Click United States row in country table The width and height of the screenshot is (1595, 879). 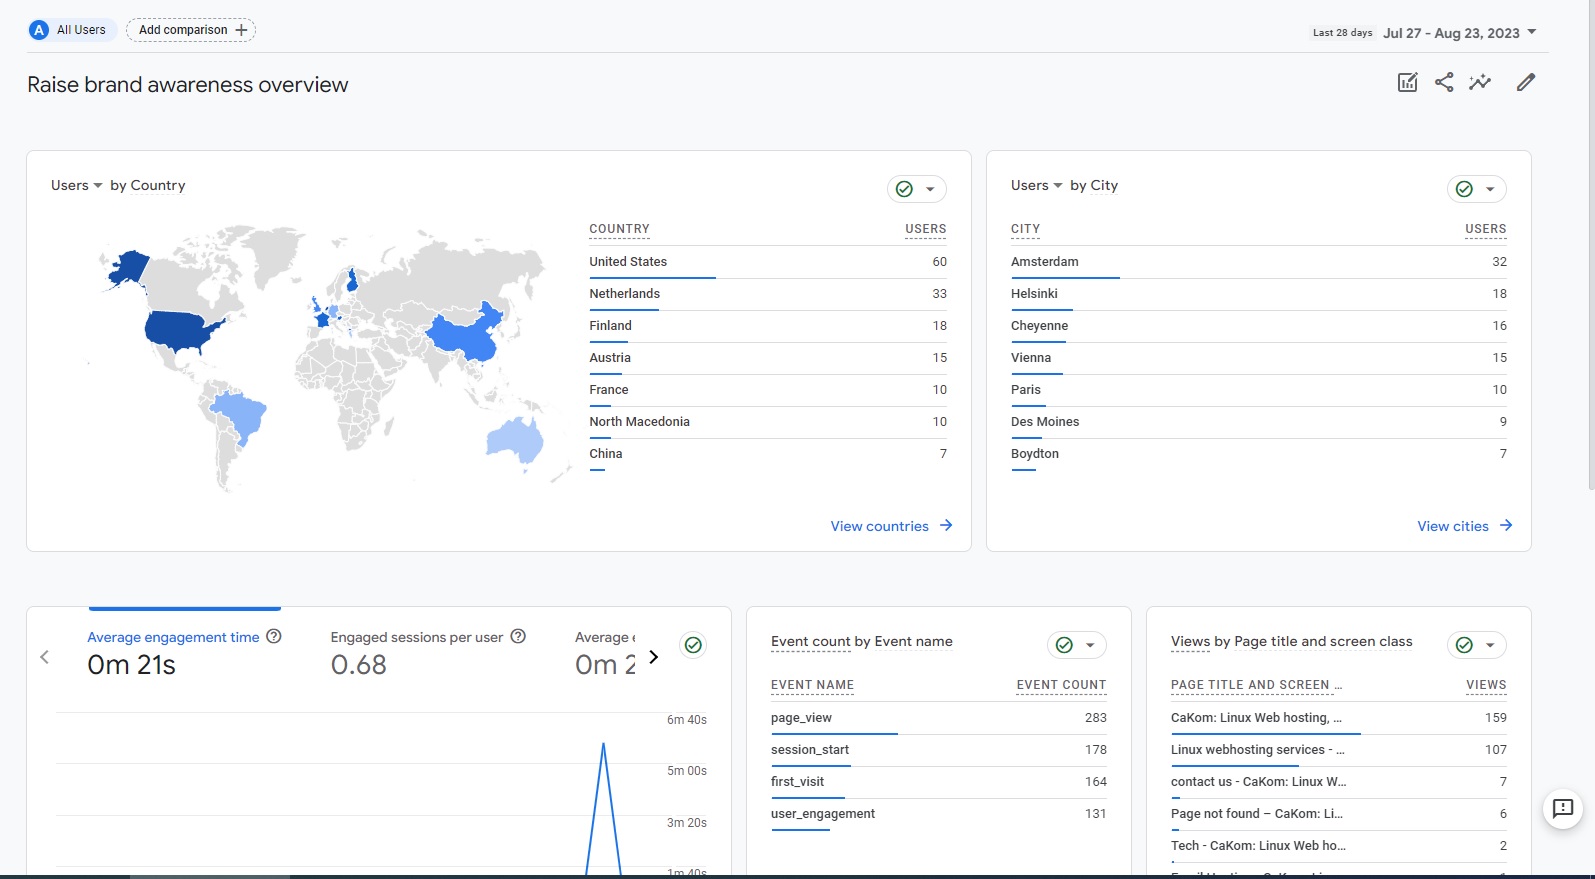pyautogui.click(x=768, y=262)
